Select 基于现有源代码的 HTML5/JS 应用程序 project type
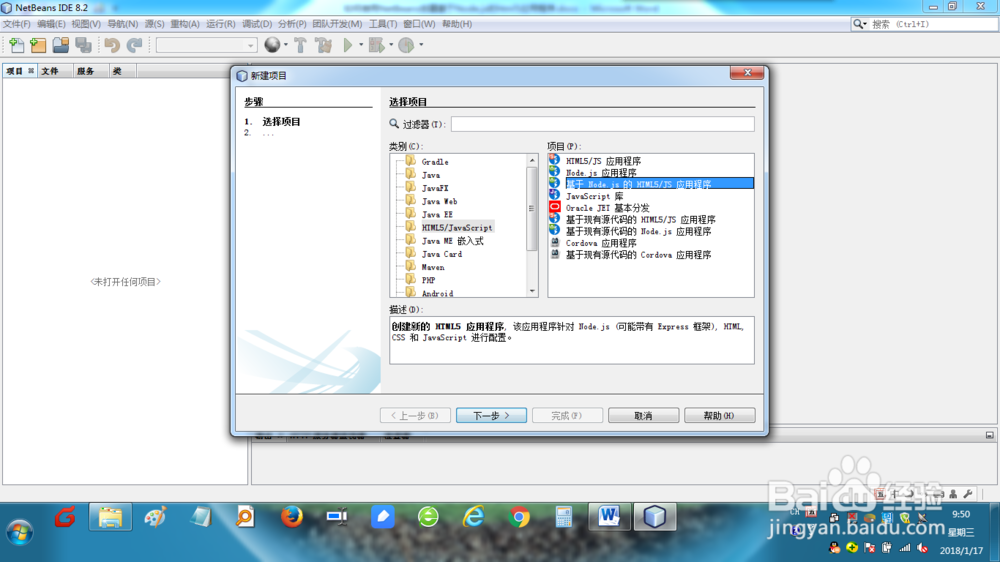This screenshot has height=562, width=1000. (640, 219)
